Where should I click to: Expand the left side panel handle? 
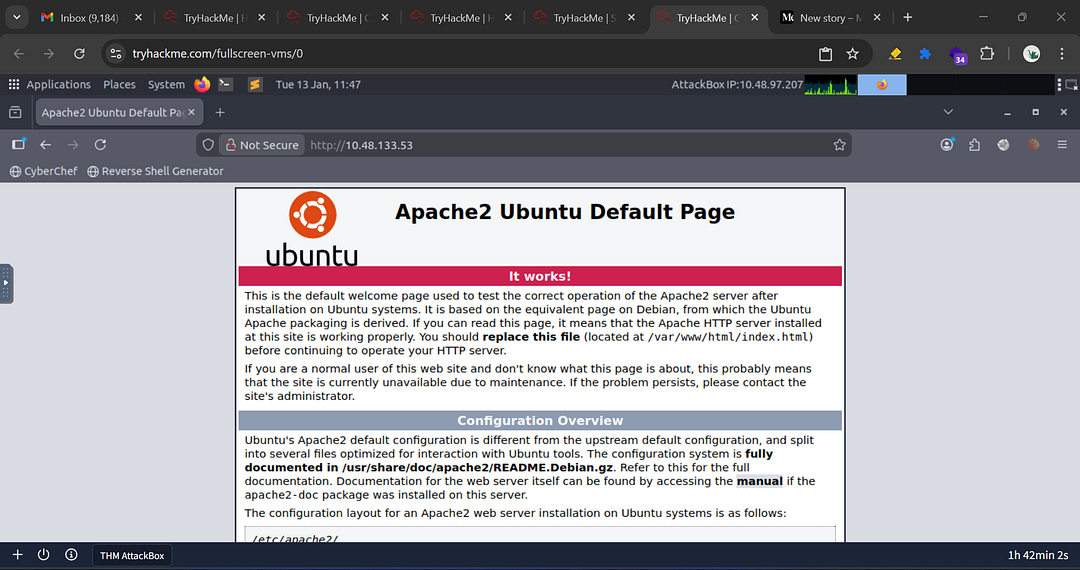(5, 283)
